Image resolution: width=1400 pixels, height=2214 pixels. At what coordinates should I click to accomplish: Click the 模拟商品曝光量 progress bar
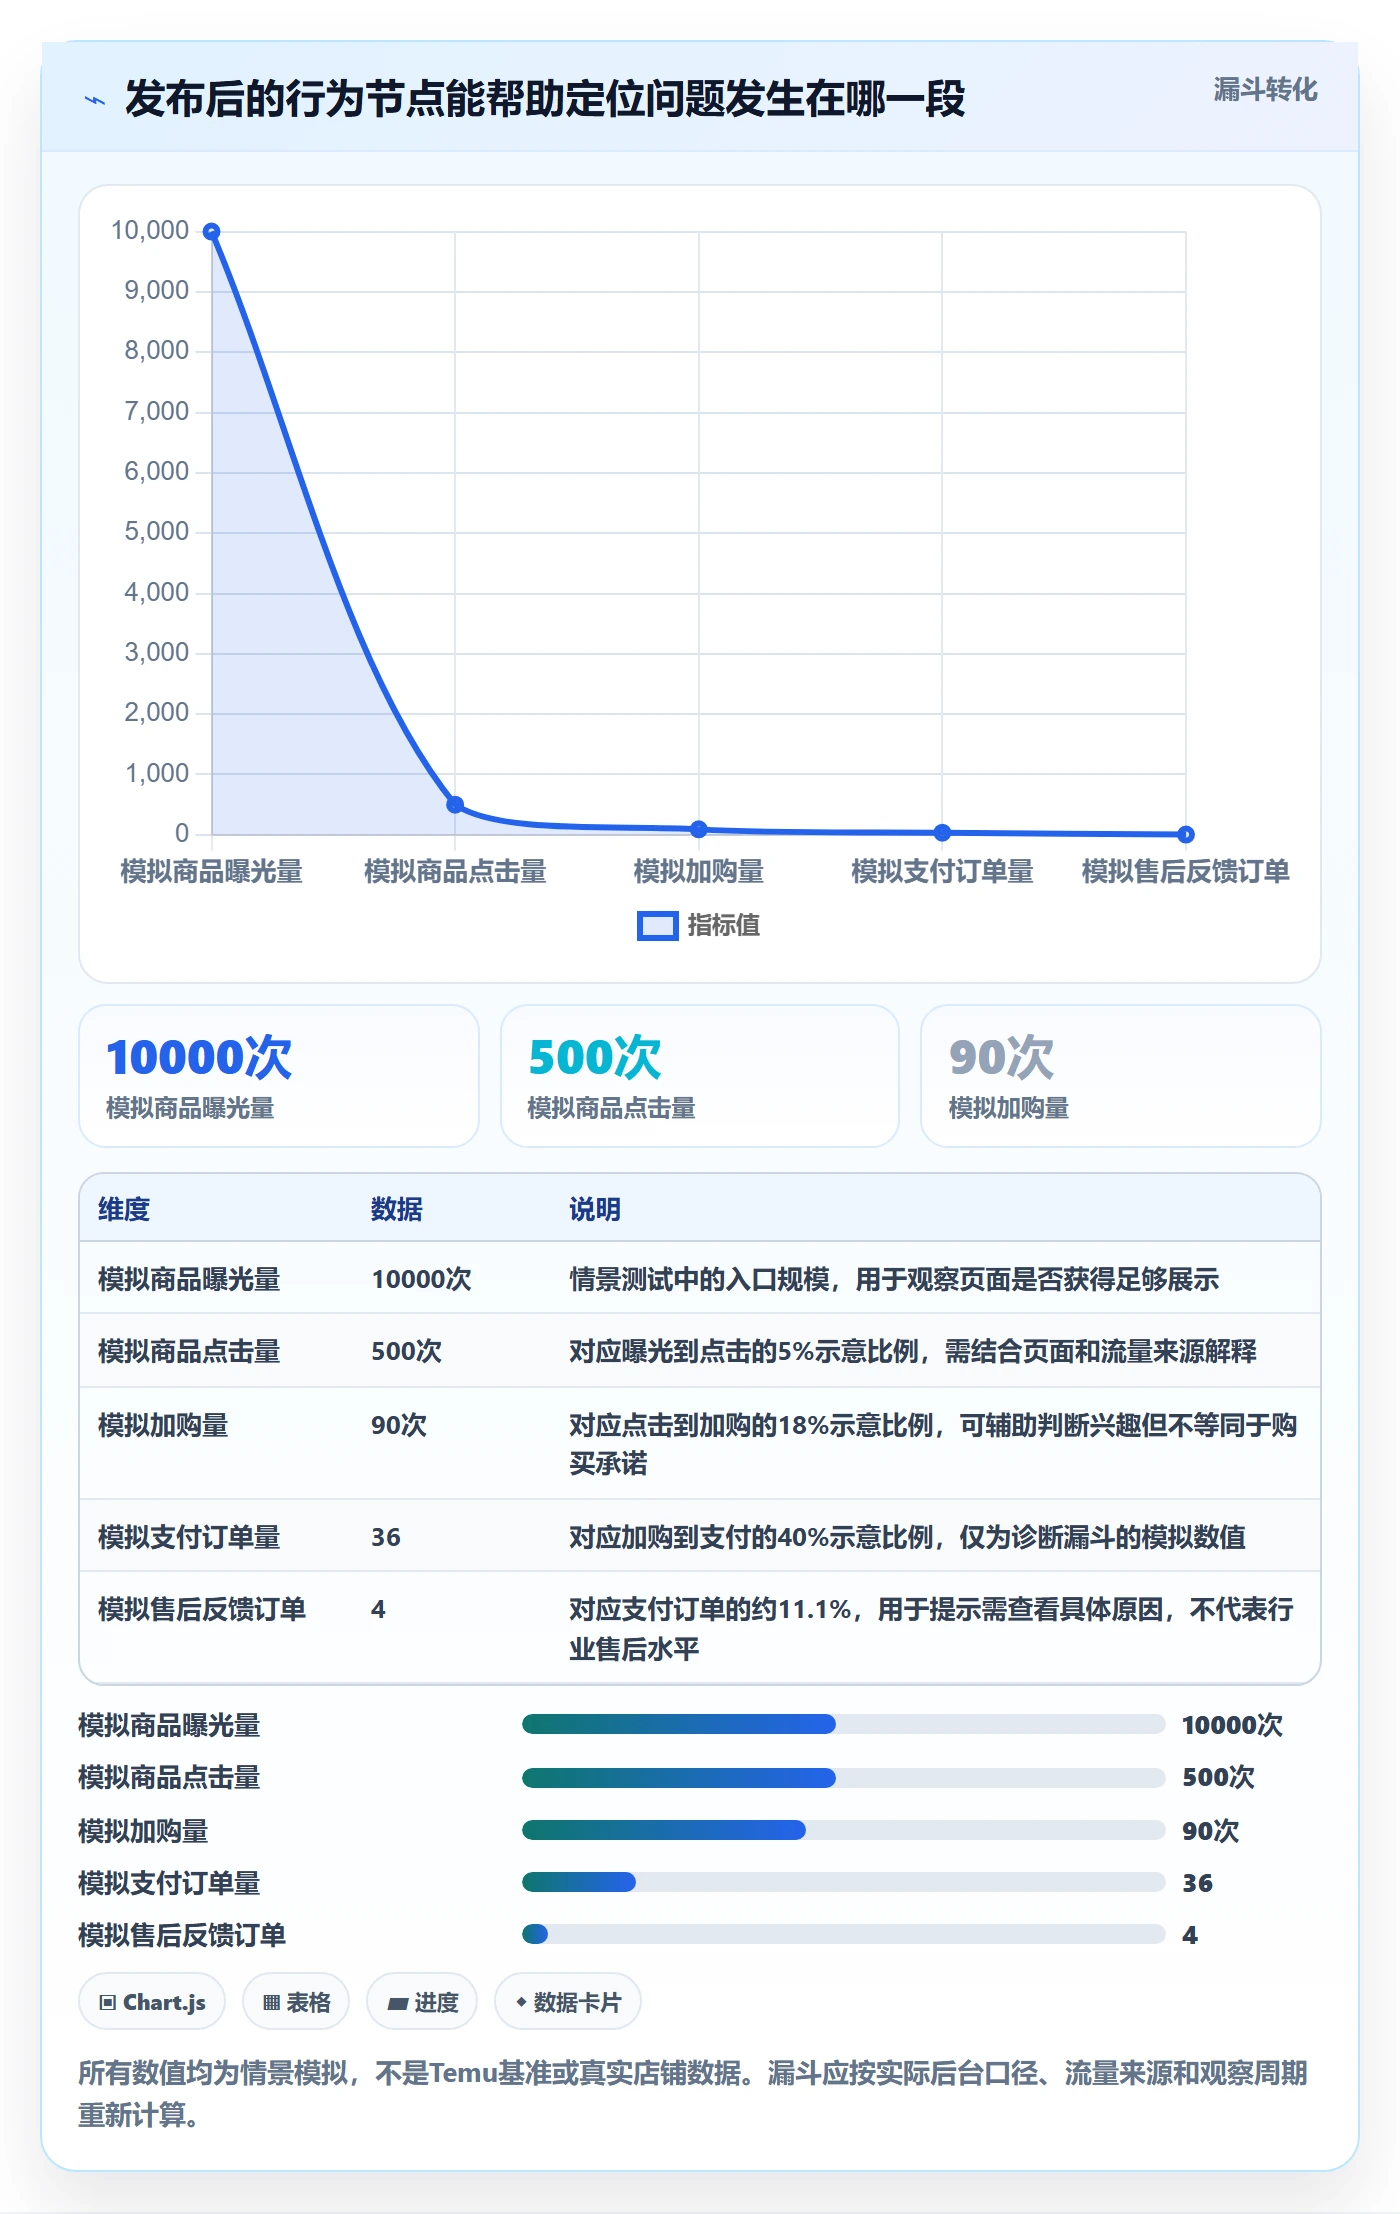tap(844, 1724)
